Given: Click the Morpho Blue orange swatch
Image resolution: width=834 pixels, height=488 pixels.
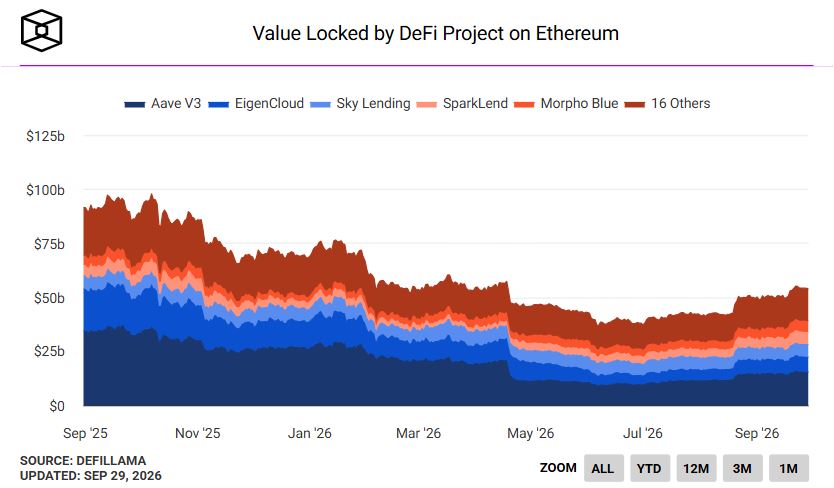Looking at the screenshot, I should (524, 104).
